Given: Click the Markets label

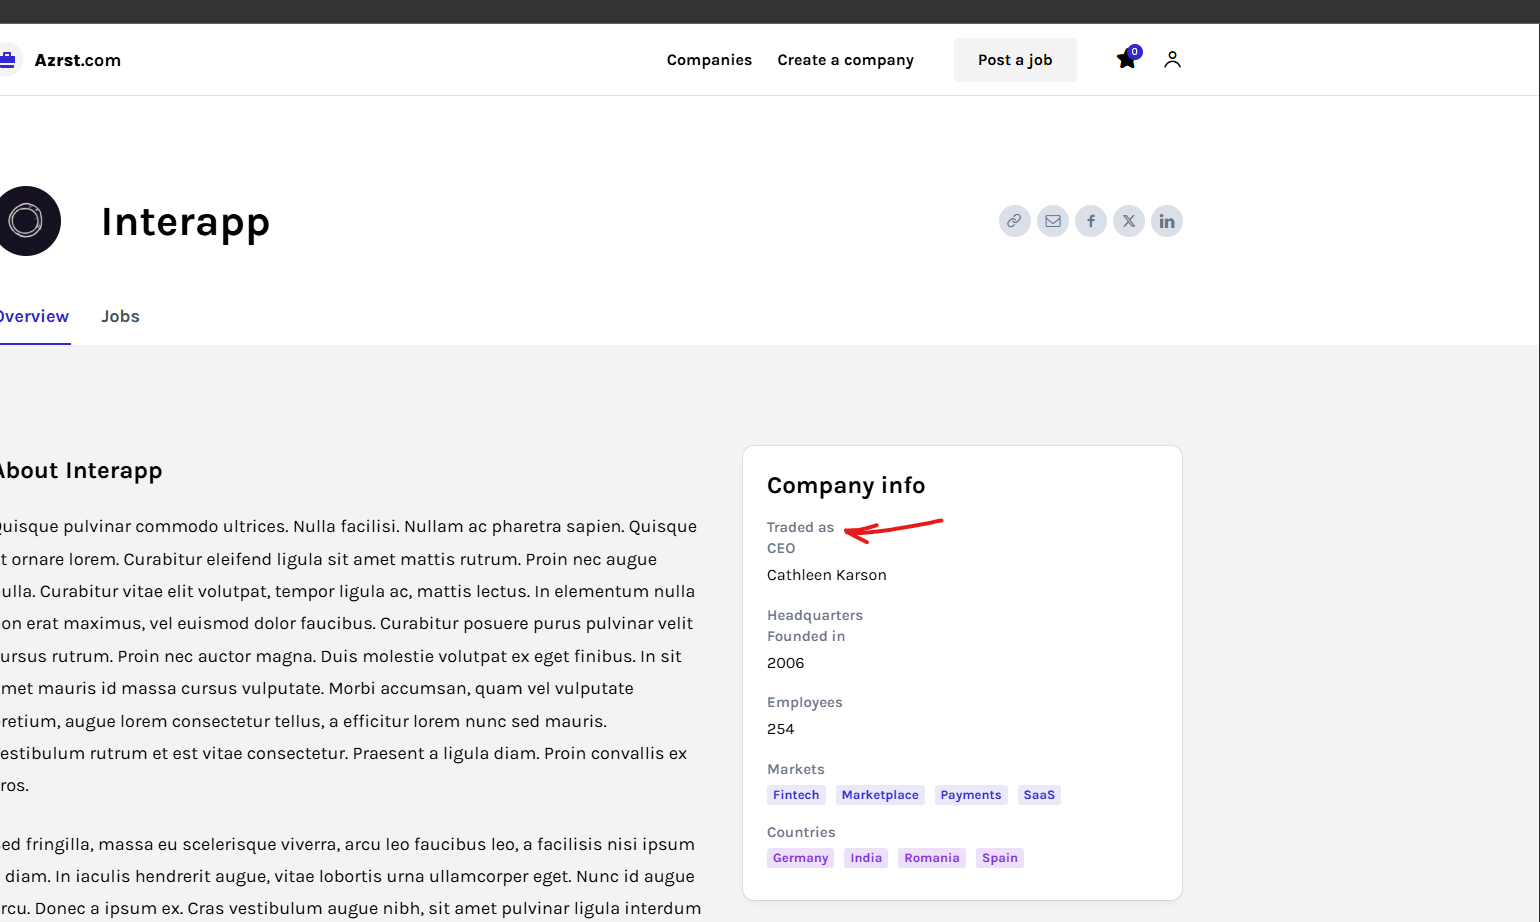Looking at the screenshot, I should coord(796,769).
